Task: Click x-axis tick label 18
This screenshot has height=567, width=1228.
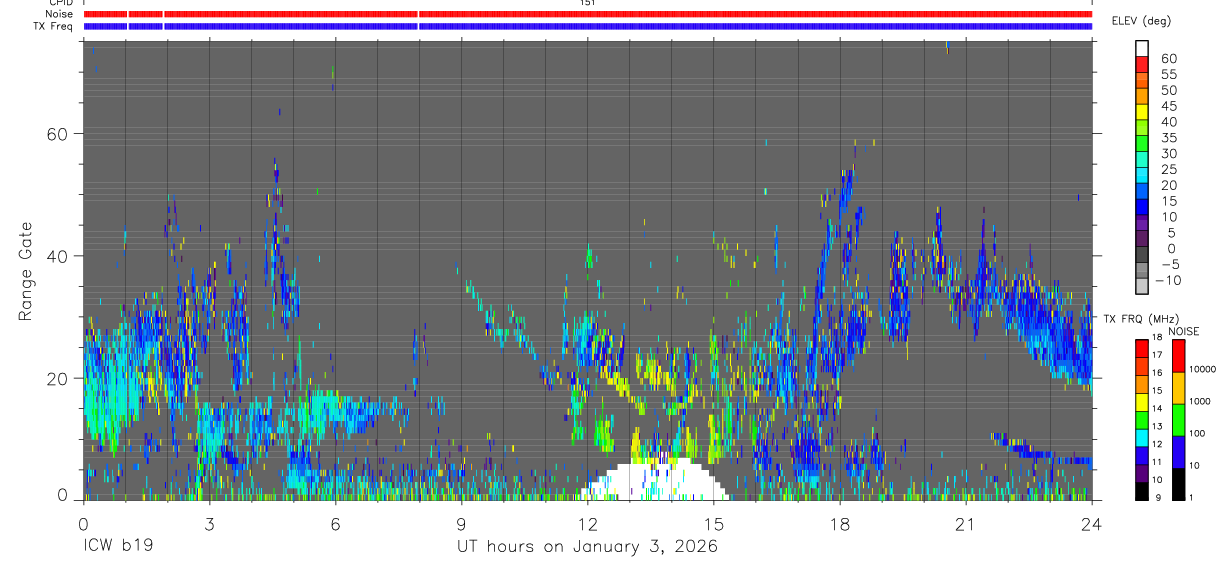Action: (840, 523)
